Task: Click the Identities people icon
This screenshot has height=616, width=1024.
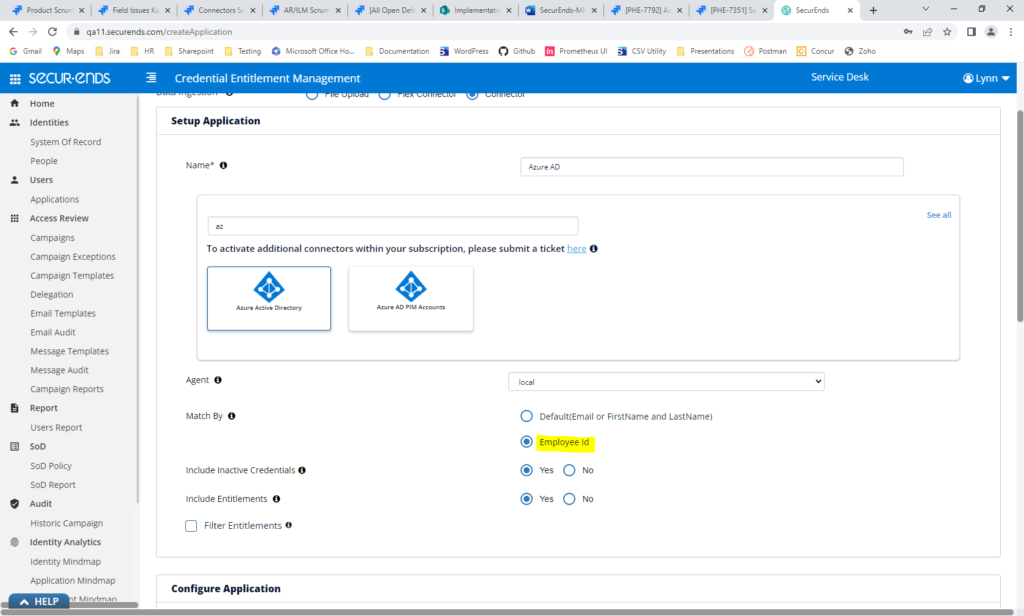Action: click(x=14, y=122)
